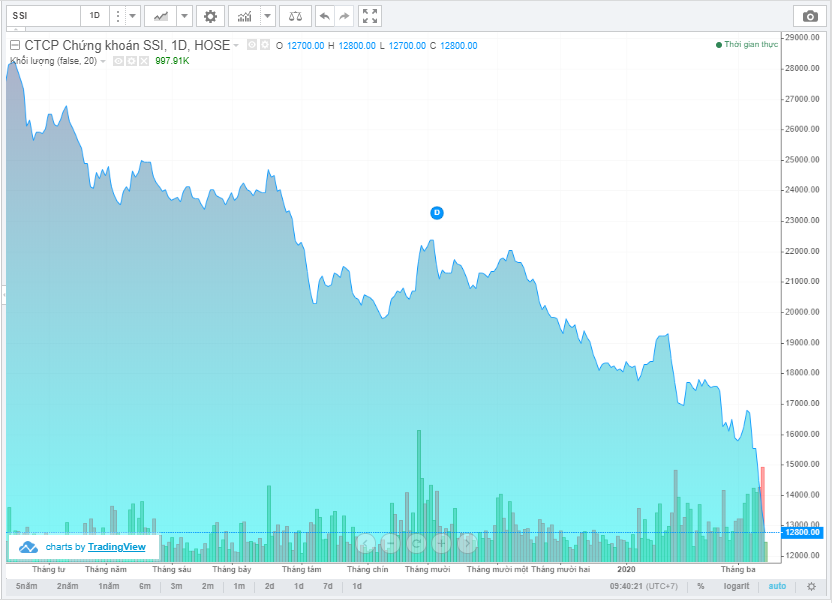This screenshot has height=603, width=833.
Task: Select the 1m time range
Action: pos(239,587)
